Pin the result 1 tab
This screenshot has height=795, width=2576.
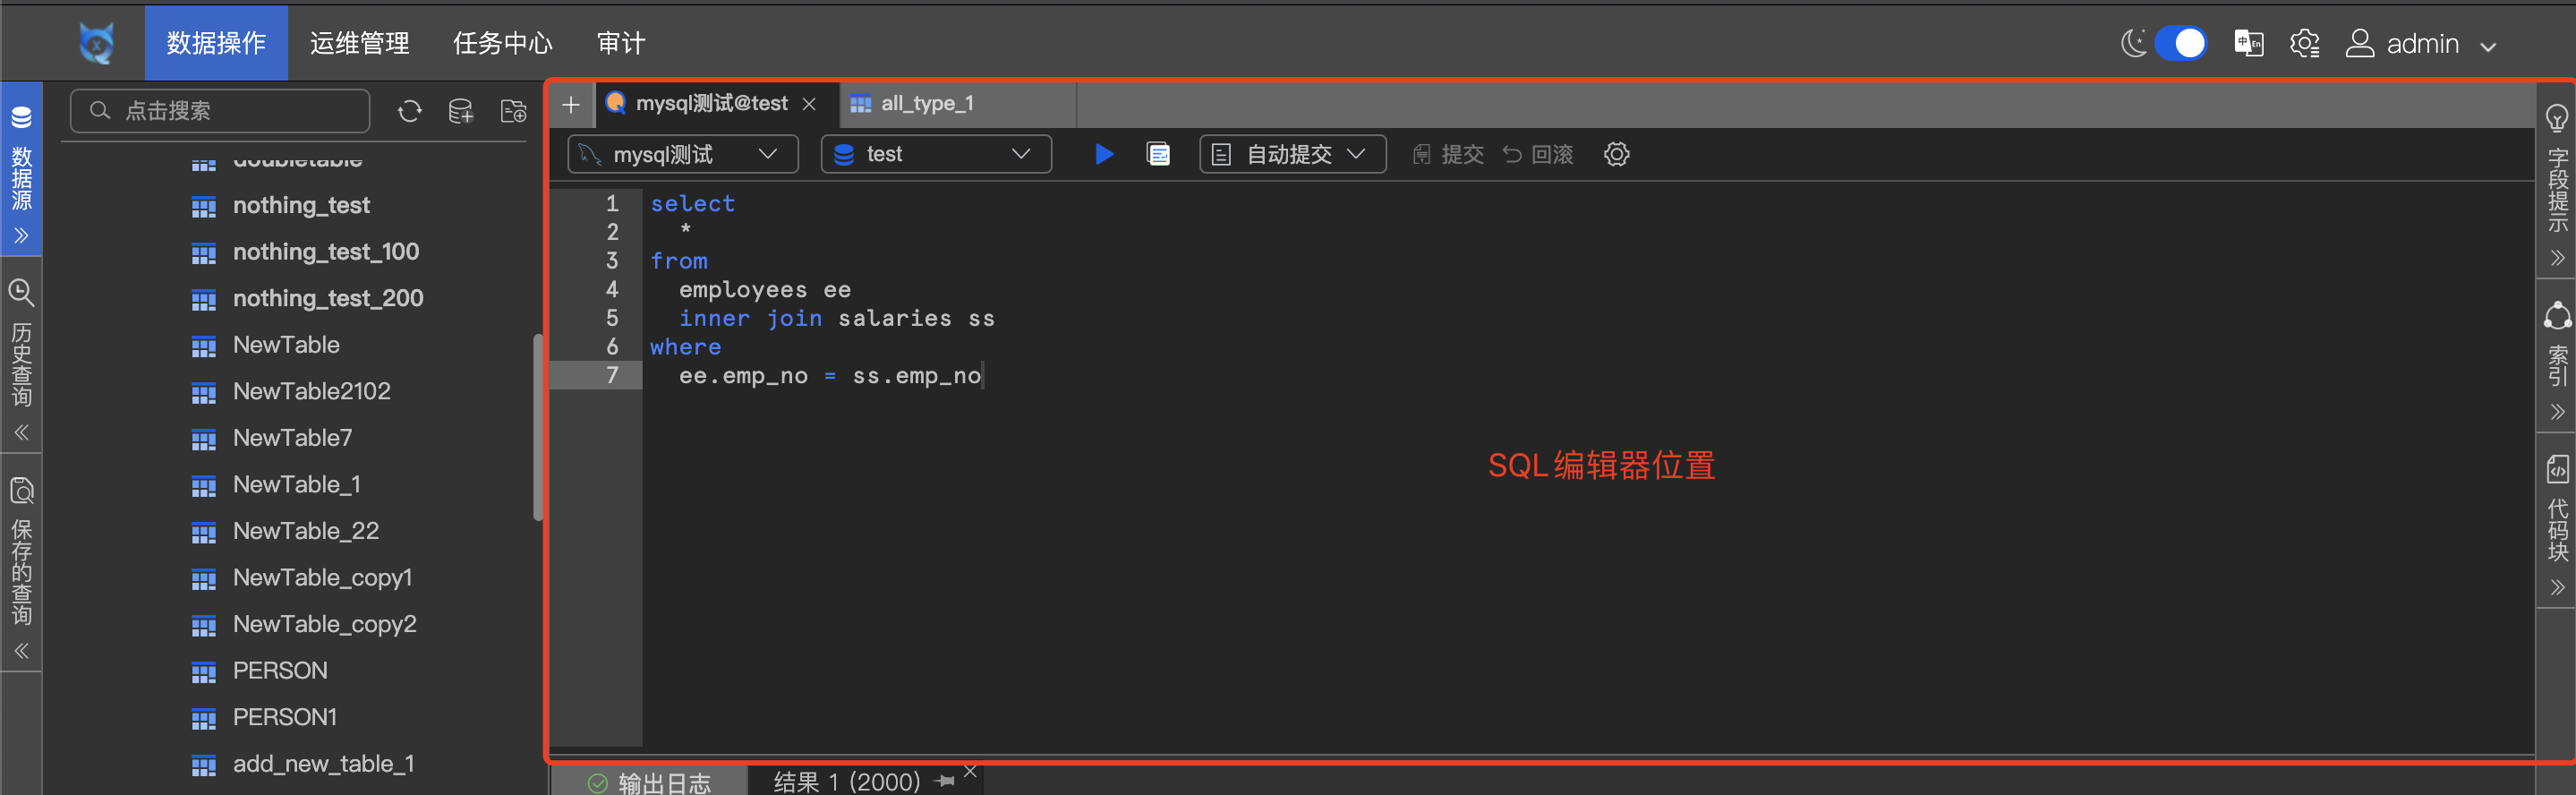pos(945,781)
